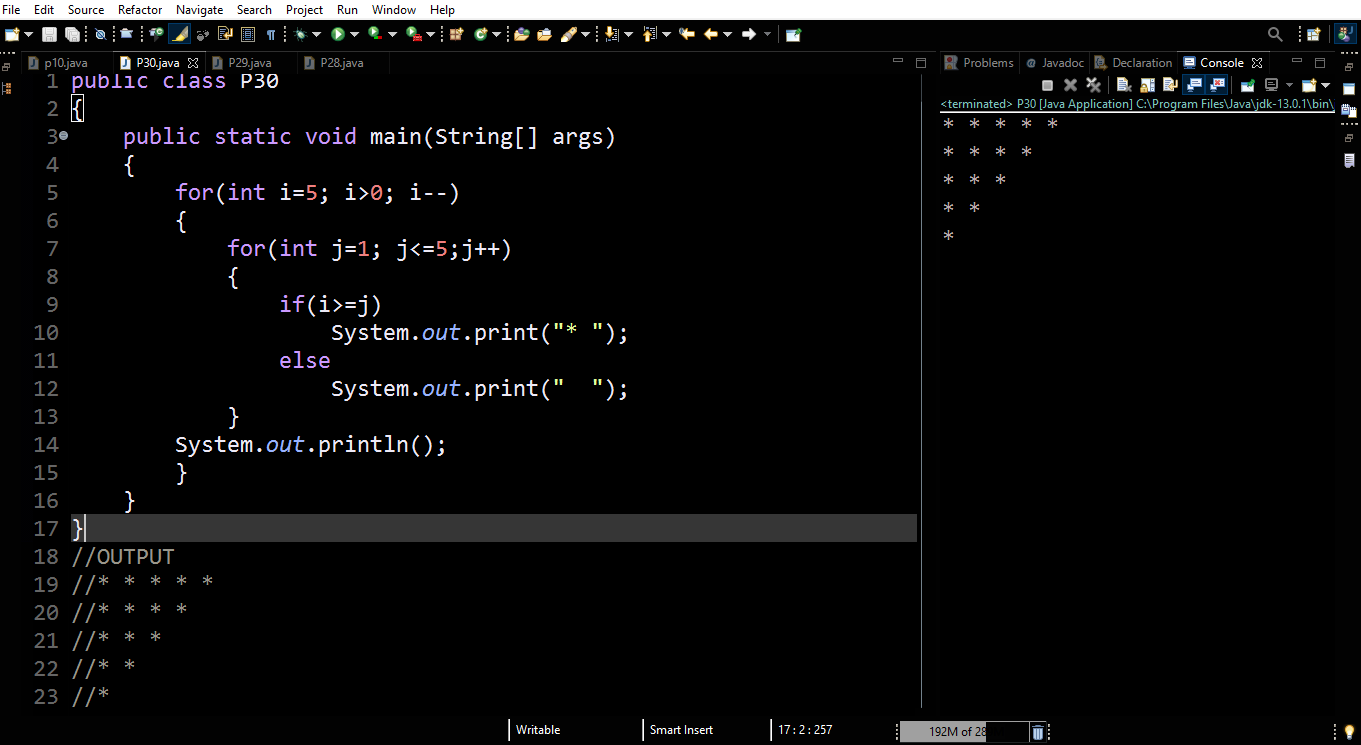
Task: Run Coverage analysis
Action: pos(372,33)
